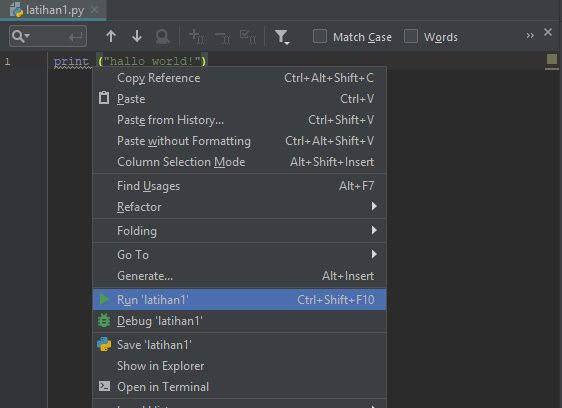Click the Paste clipboard icon
The width and height of the screenshot is (562, 408).
104,98
